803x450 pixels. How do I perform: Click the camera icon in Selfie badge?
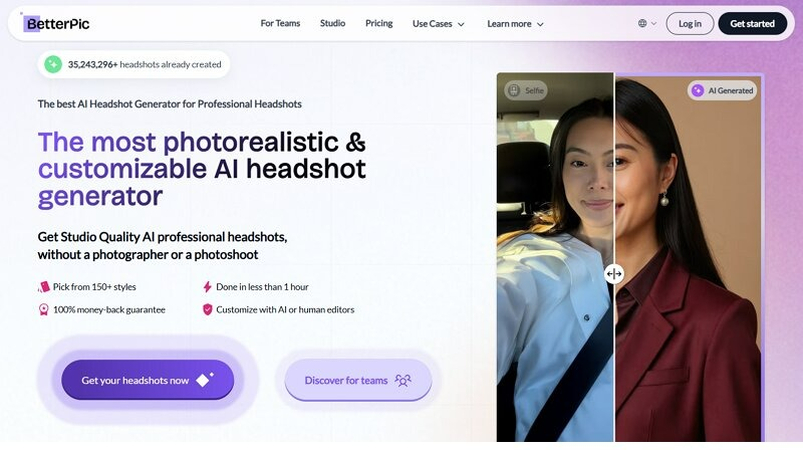click(x=514, y=91)
